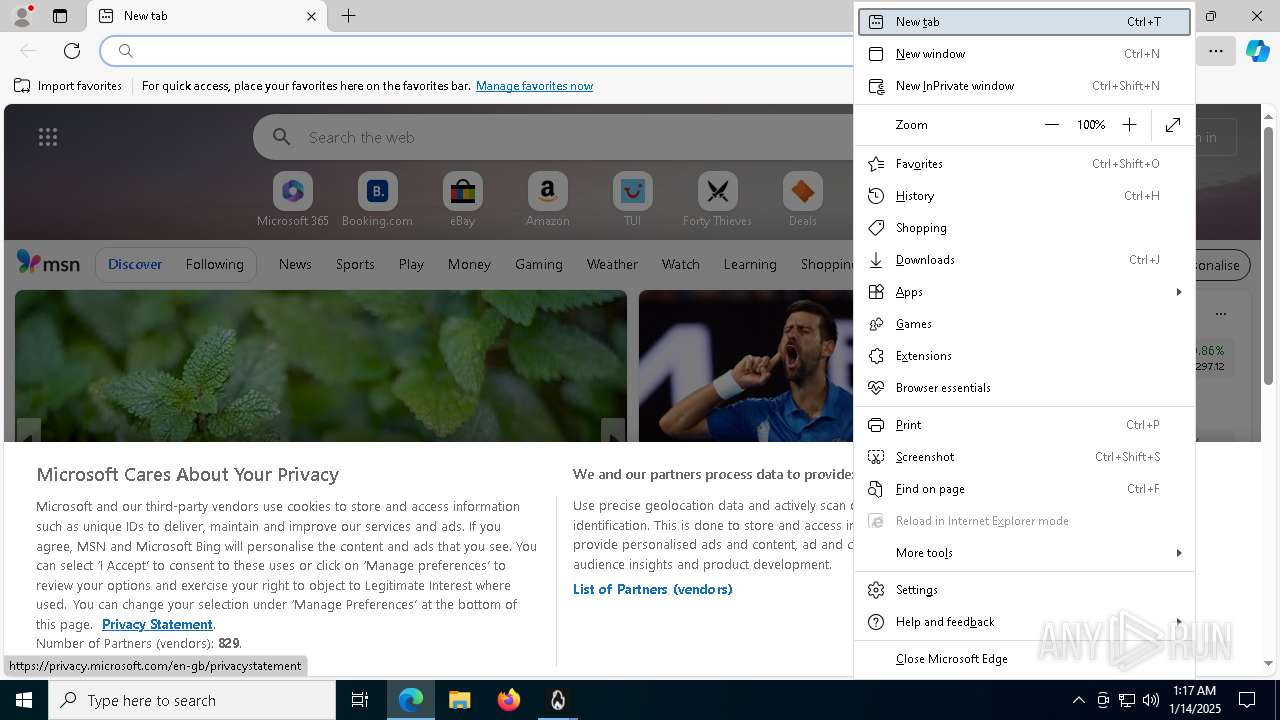
Task: Open TUI quick link
Action: (632, 200)
